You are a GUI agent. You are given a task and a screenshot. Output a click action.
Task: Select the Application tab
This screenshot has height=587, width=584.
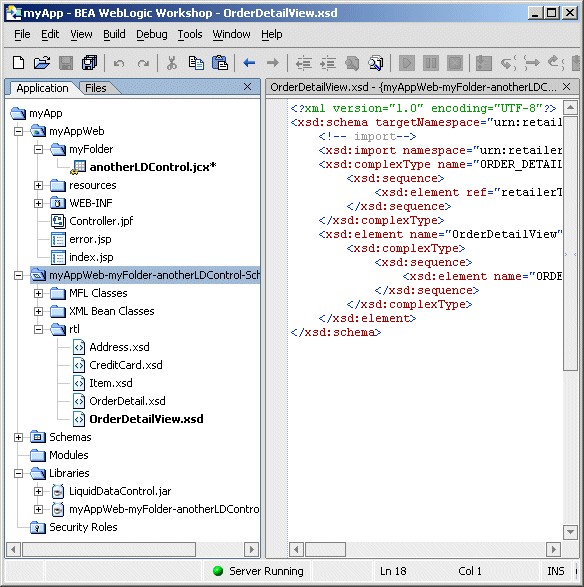coord(42,88)
